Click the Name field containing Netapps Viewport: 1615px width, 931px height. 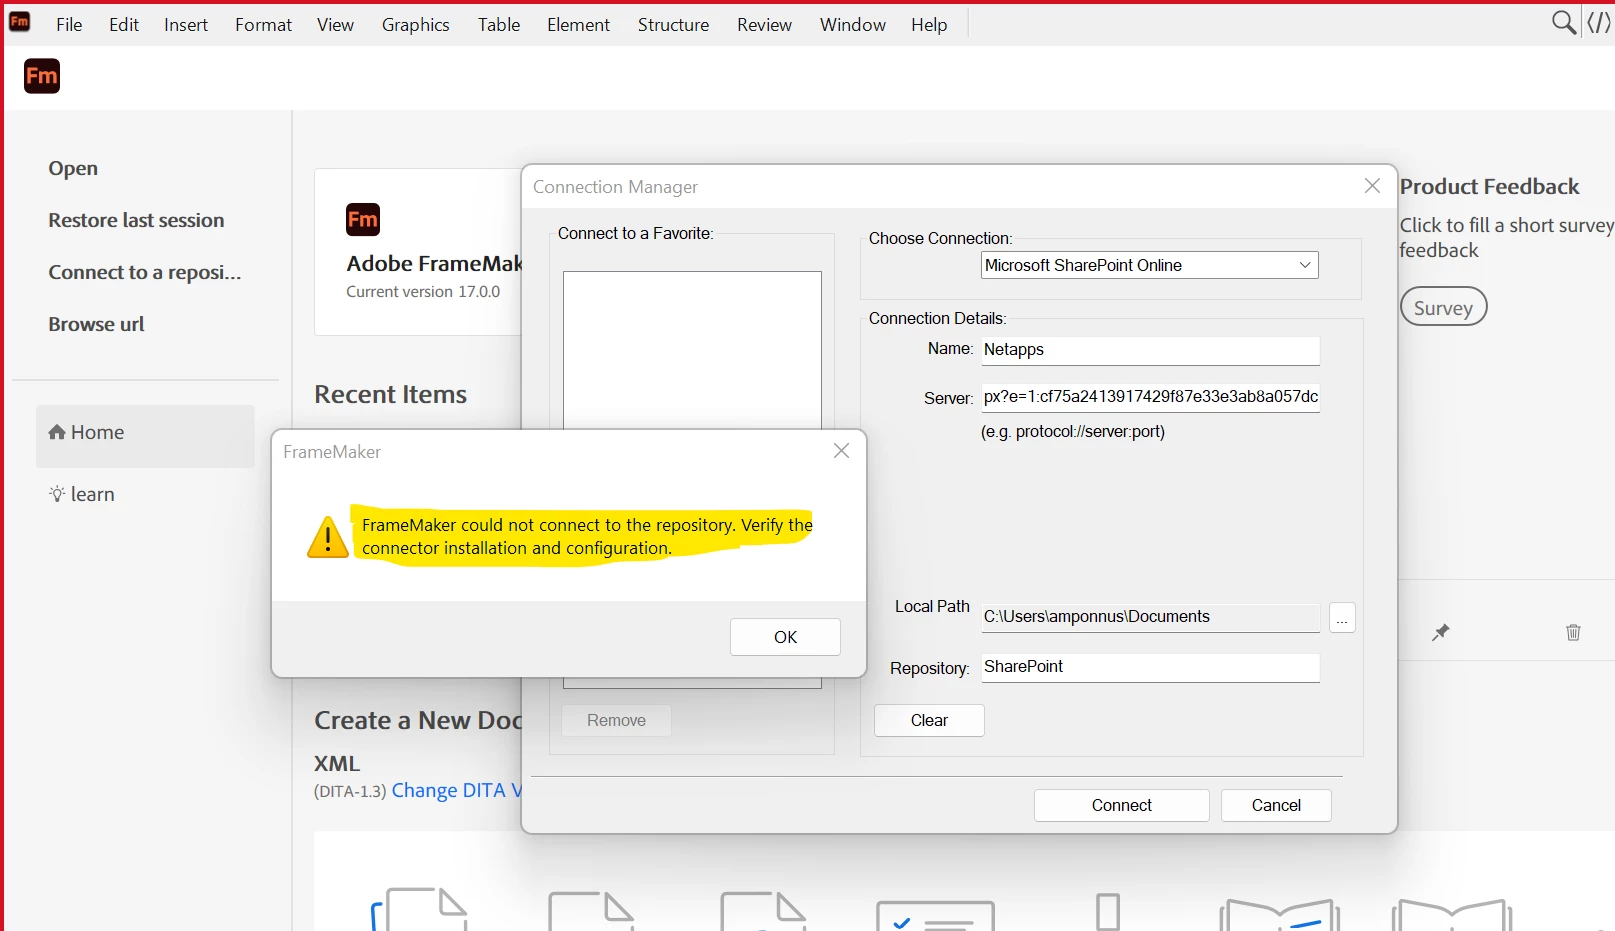point(1150,350)
